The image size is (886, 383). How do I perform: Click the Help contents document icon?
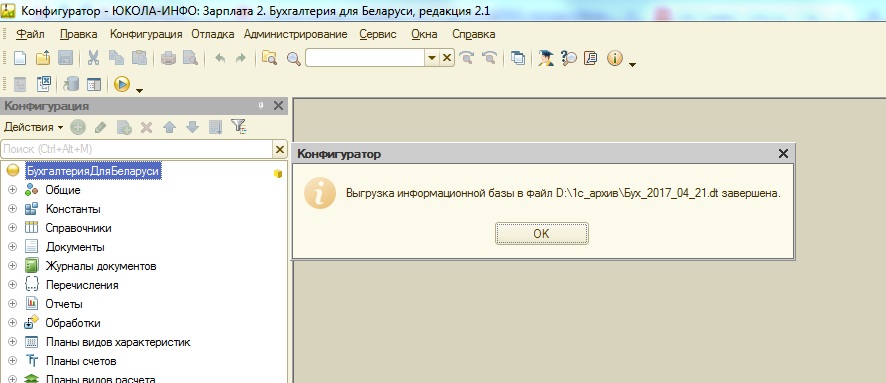590,58
